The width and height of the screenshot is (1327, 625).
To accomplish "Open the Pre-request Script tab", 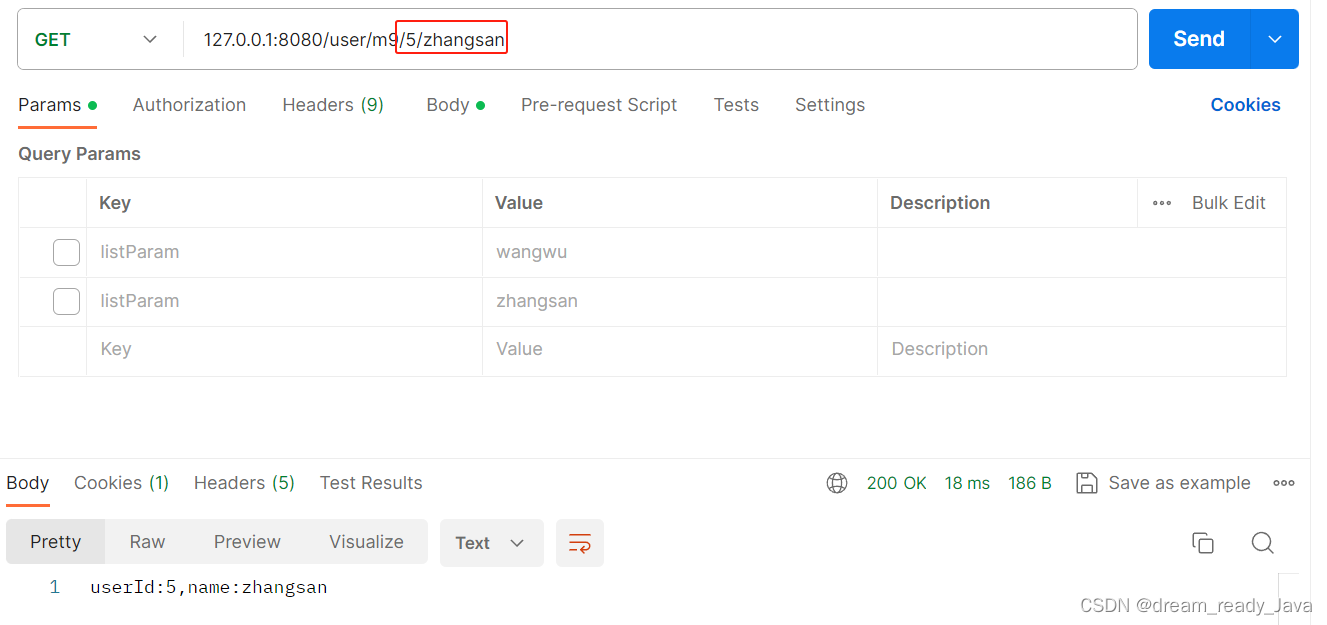I will coord(599,105).
